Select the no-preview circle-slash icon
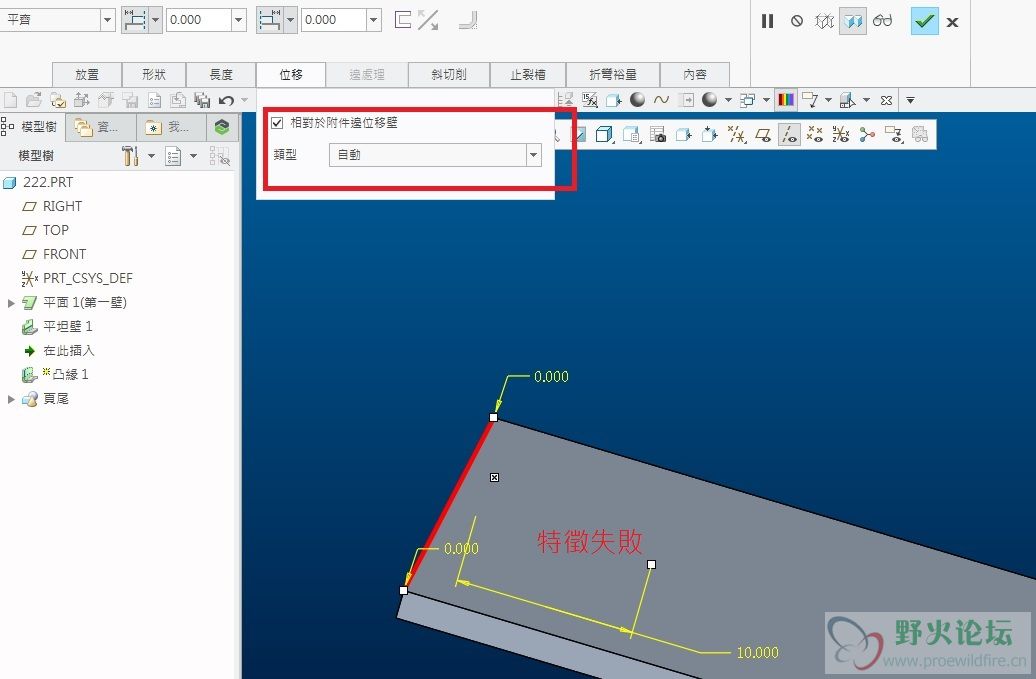This screenshot has height=679, width=1036. (x=797, y=21)
